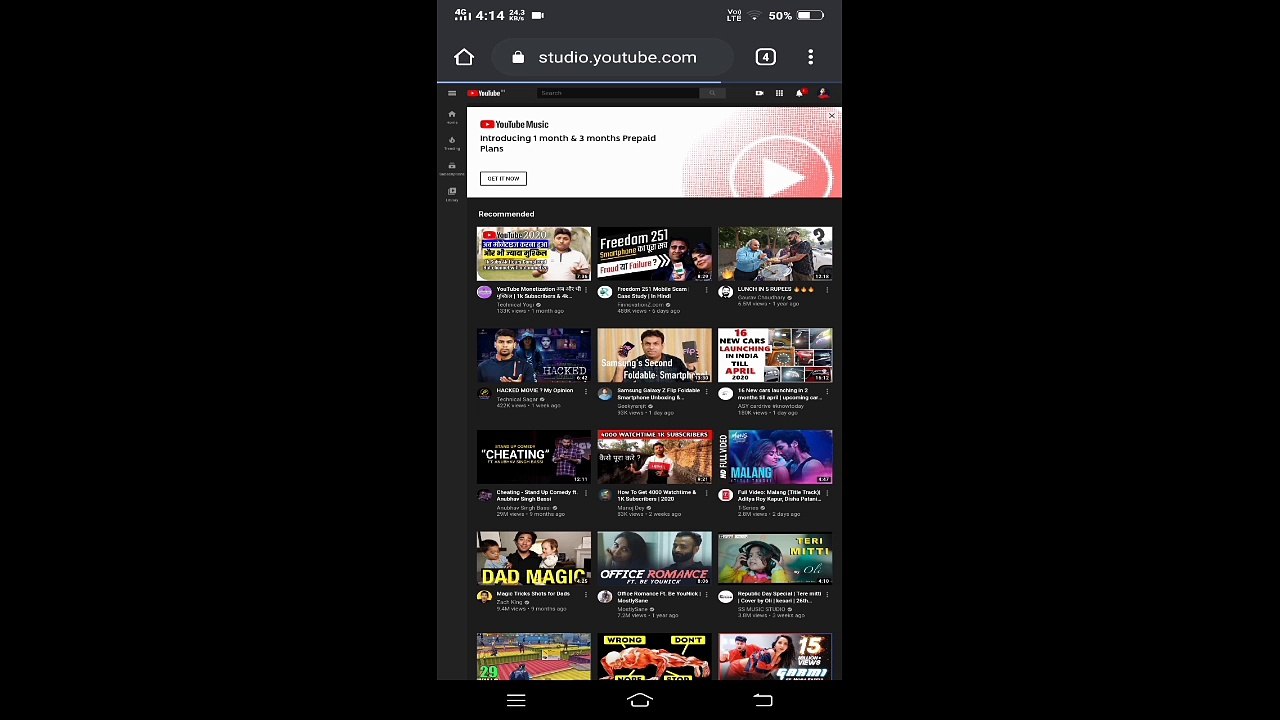The height and width of the screenshot is (720, 1280).
Task: Open the create video camera icon
Action: [x=759, y=93]
